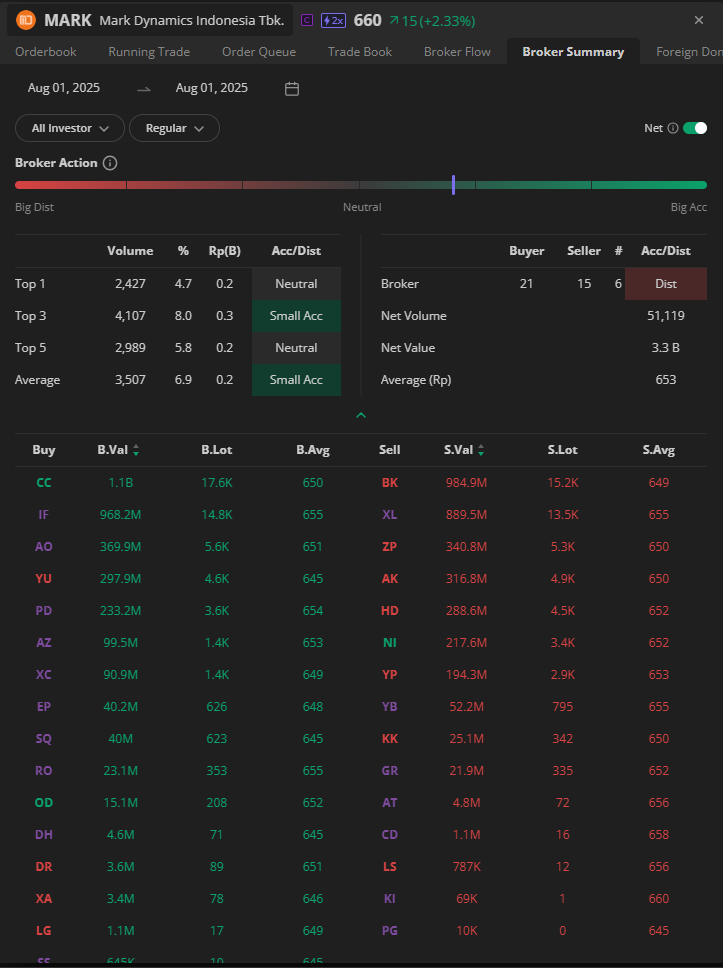This screenshot has height=968, width=723.
Task: Click the Net Value figure 3.3 B
Action: pos(666,348)
